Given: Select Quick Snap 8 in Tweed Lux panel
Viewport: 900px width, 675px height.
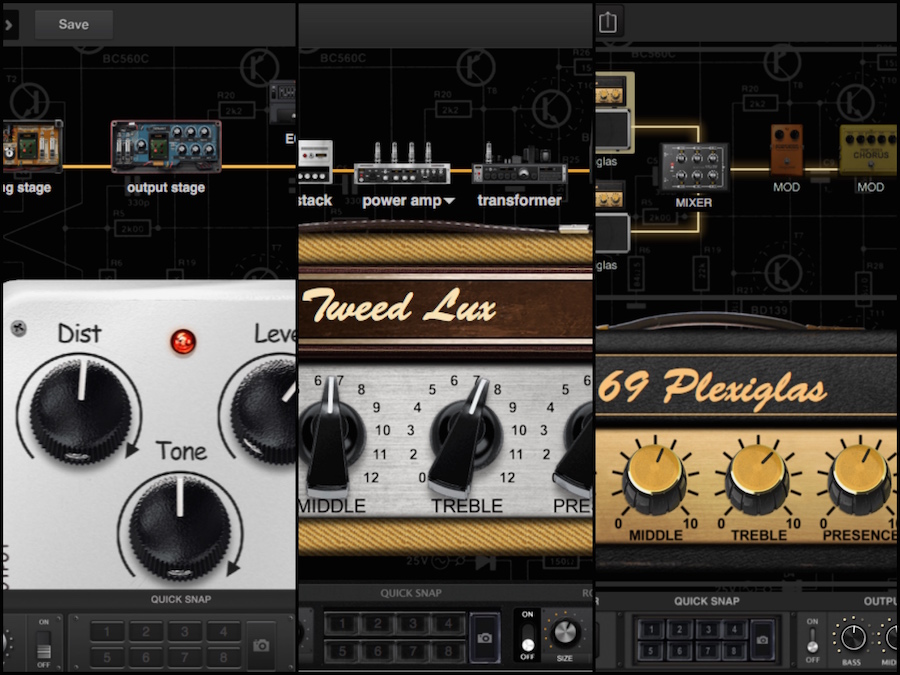Looking at the screenshot, I should 448,651.
